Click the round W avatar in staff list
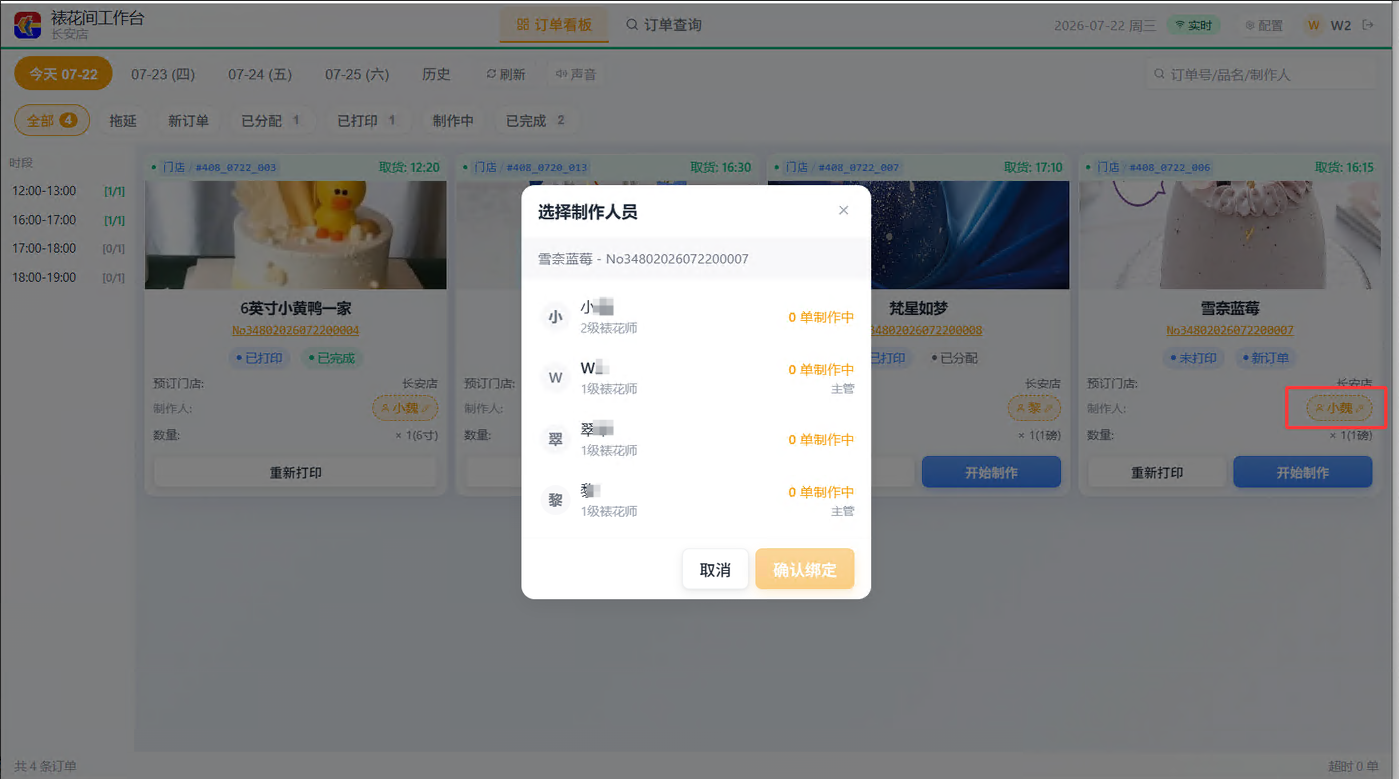This screenshot has height=779, width=1399. pos(555,378)
